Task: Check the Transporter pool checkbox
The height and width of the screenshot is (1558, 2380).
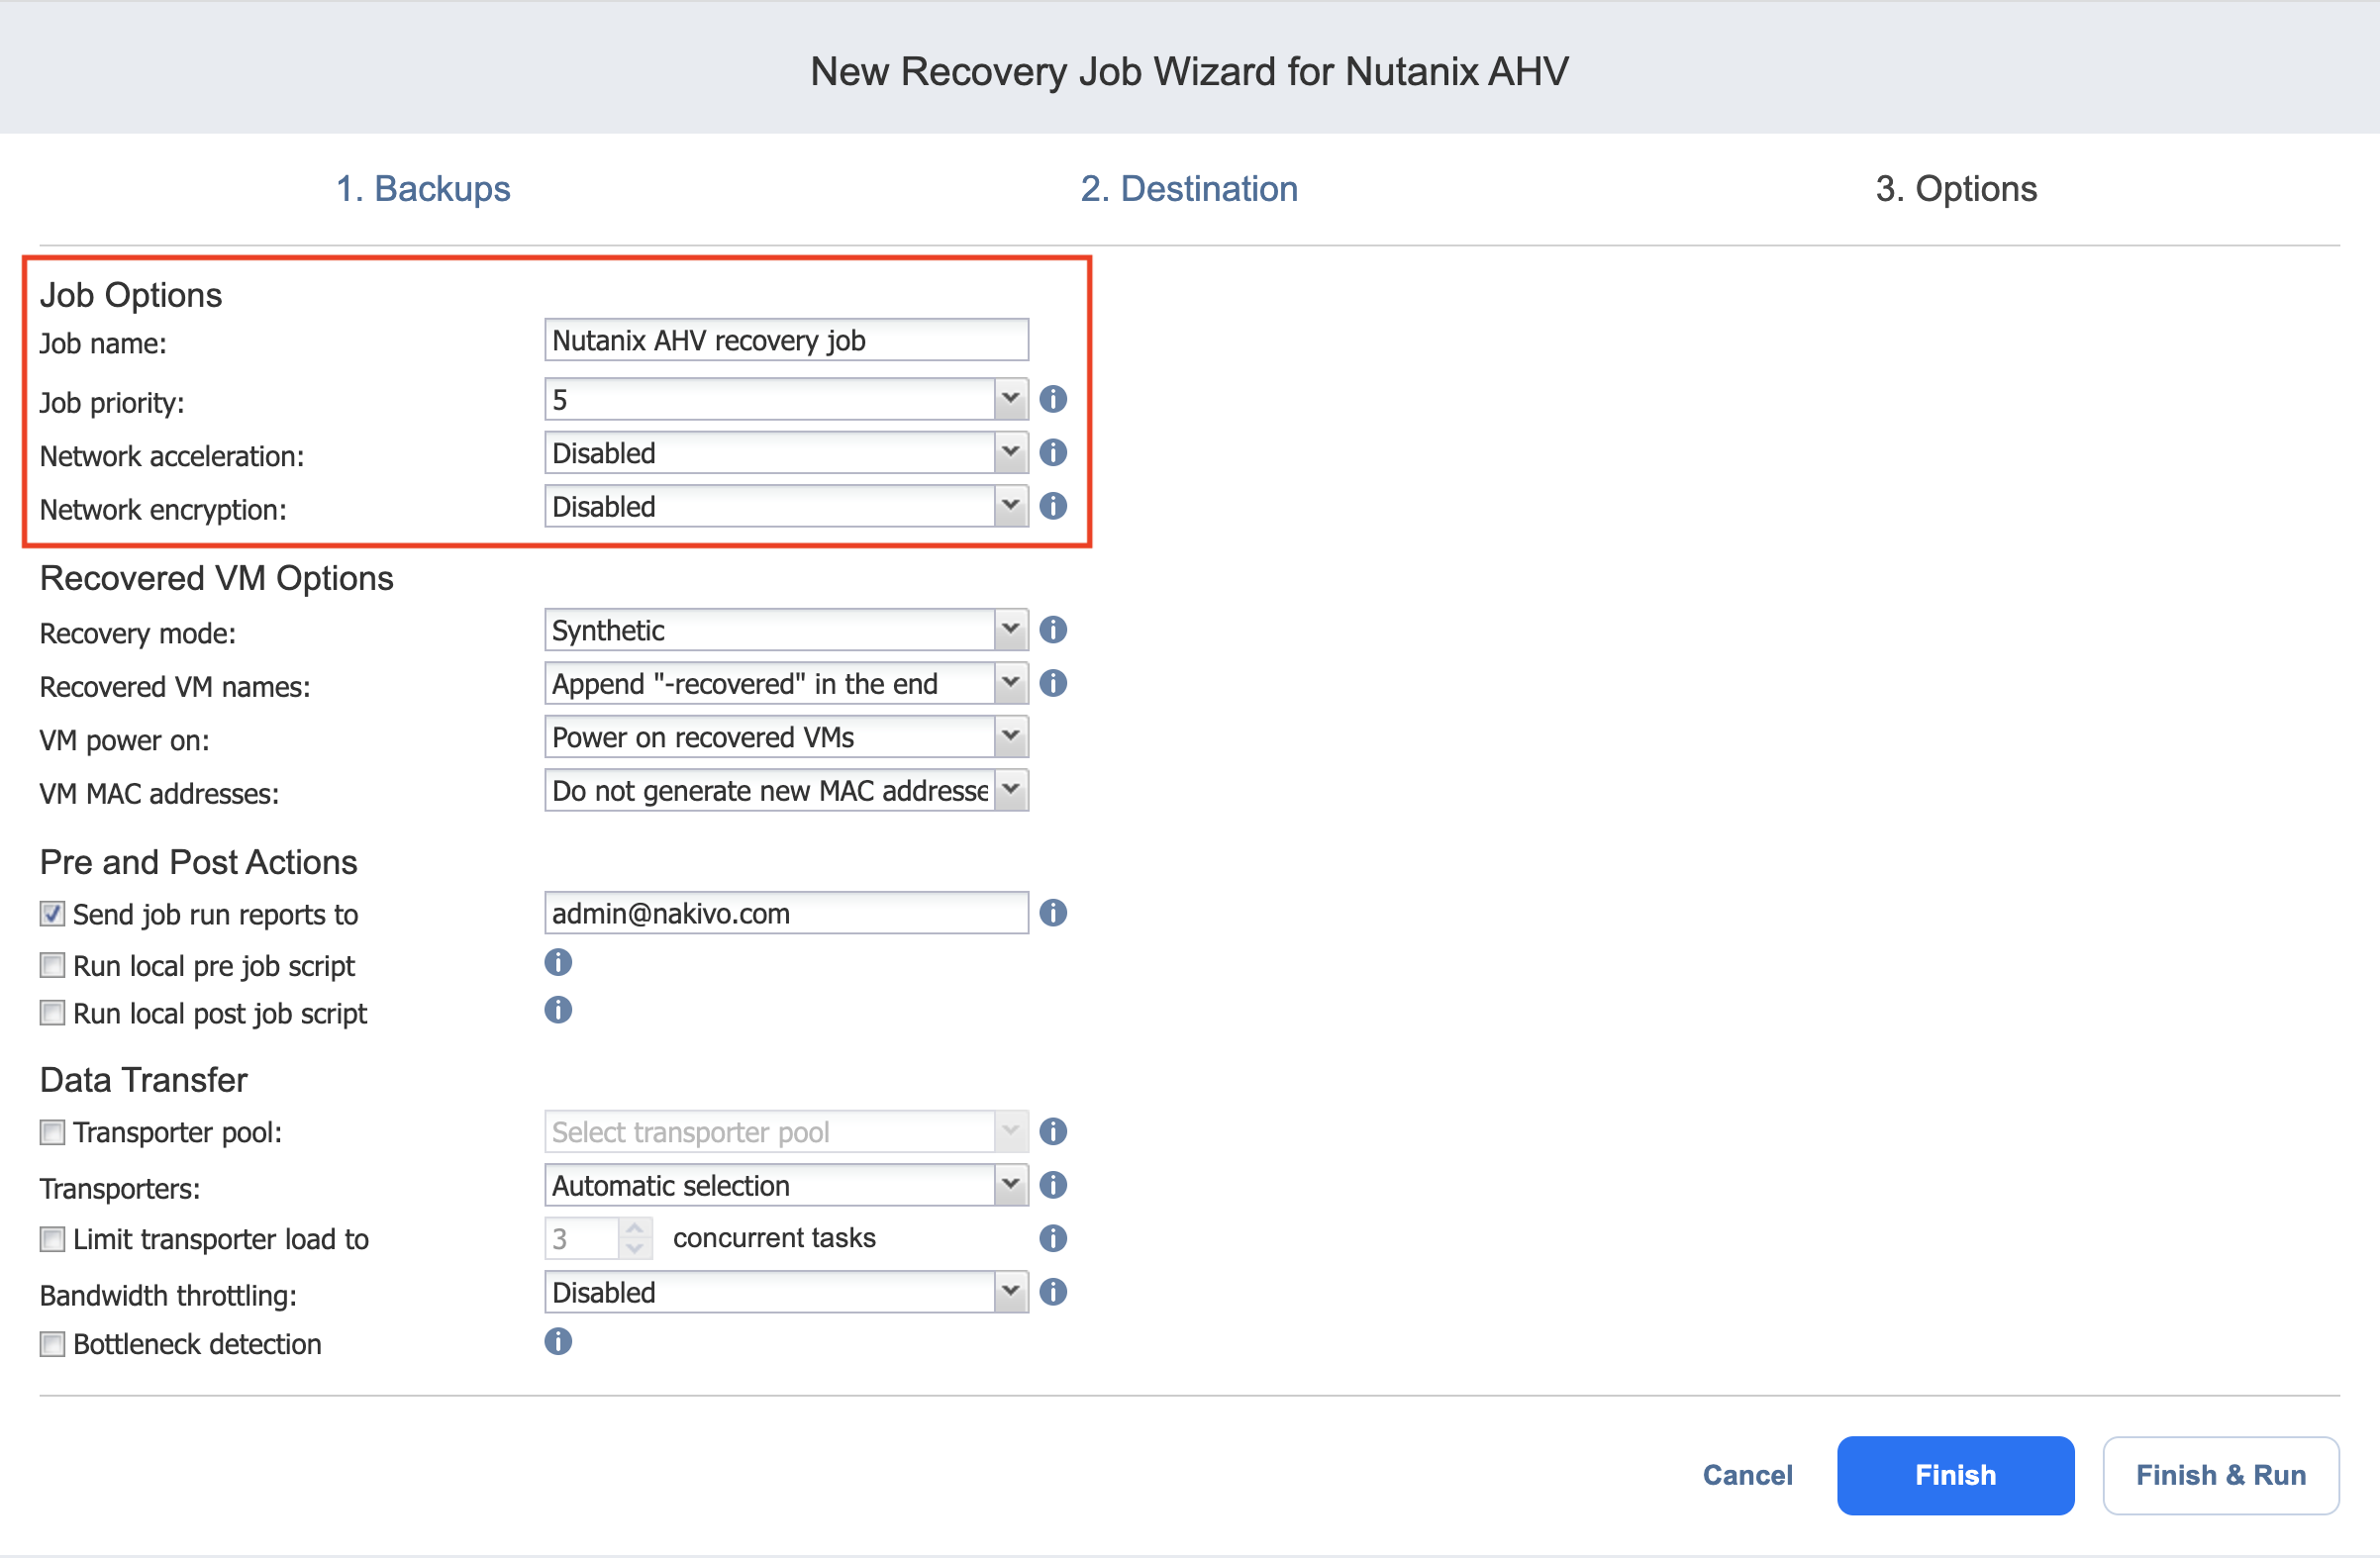Action: tap(52, 1132)
